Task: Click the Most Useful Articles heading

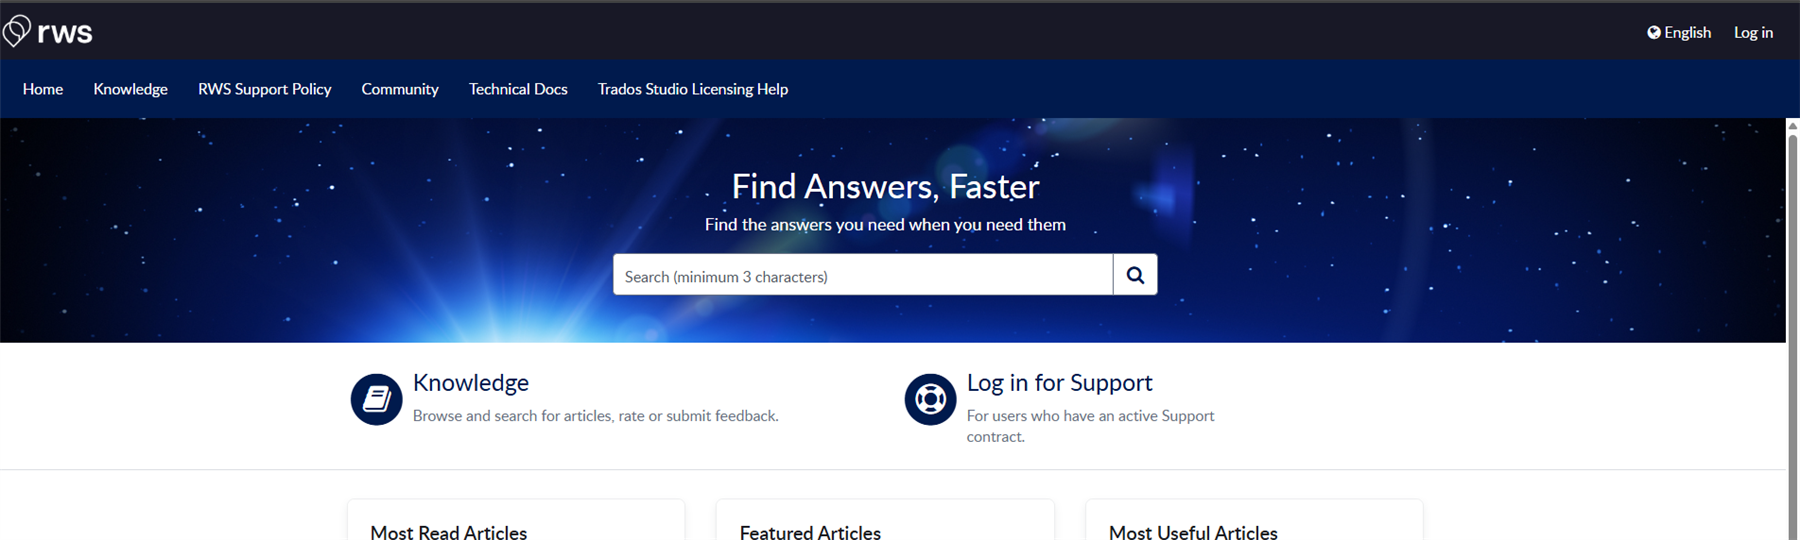Action: point(1193,533)
